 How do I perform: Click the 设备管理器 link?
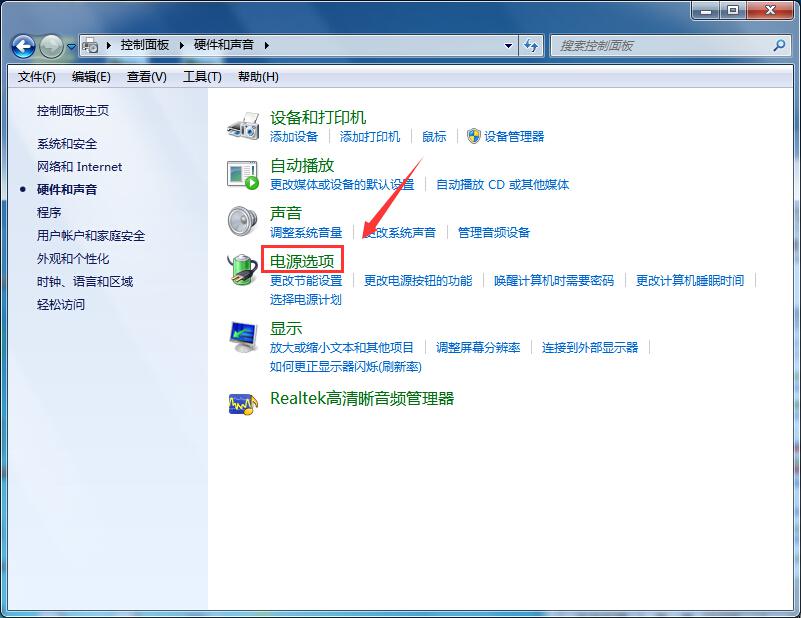click(x=514, y=137)
